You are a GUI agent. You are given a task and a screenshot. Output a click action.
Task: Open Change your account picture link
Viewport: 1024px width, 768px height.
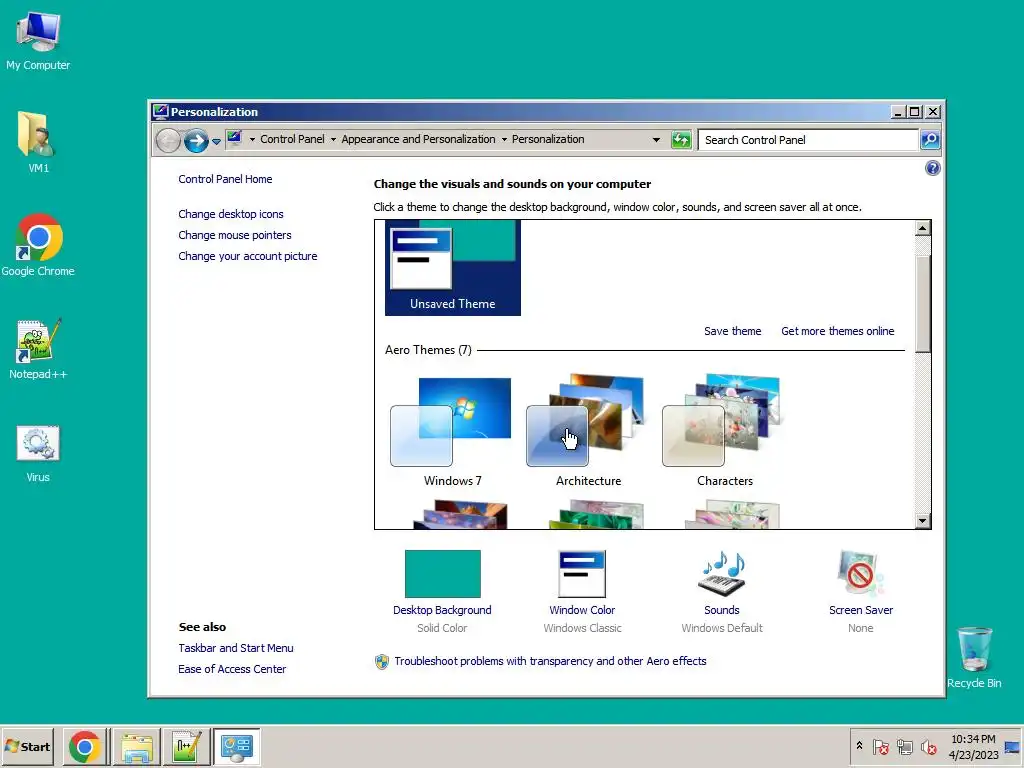point(248,256)
